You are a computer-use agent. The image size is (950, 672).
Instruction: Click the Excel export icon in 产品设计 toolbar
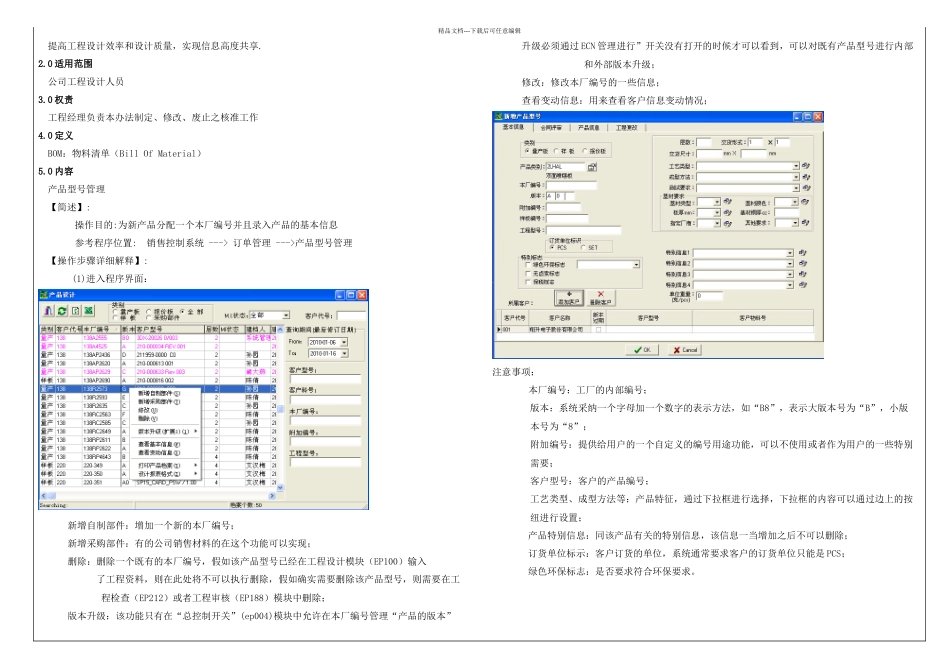coord(88,311)
